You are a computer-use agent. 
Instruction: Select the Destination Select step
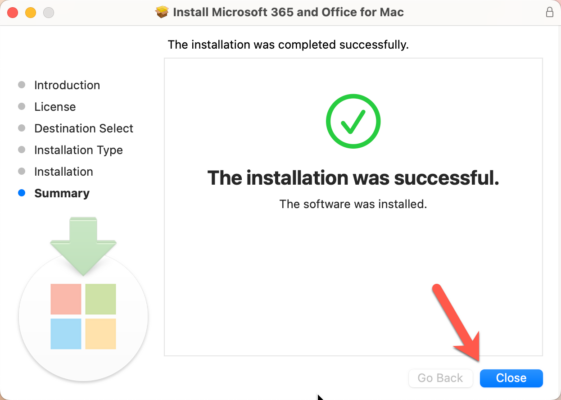84,128
